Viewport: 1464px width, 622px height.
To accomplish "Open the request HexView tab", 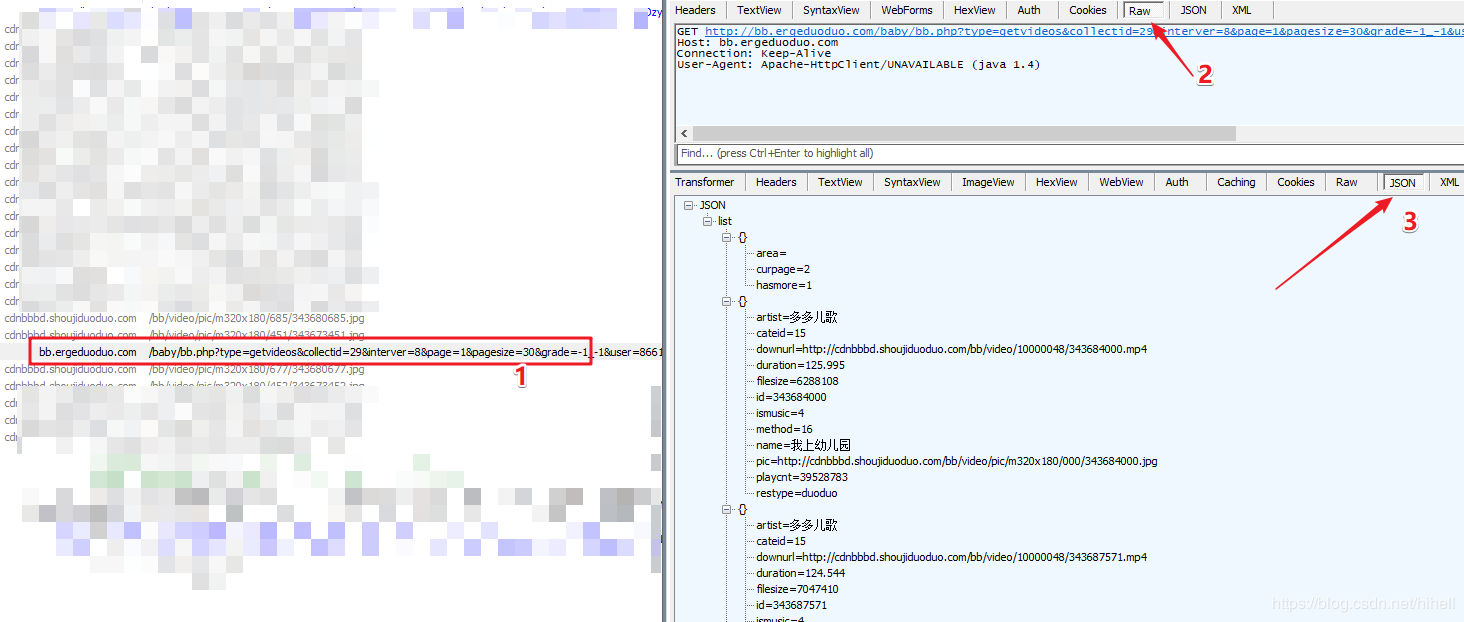I will [x=974, y=10].
